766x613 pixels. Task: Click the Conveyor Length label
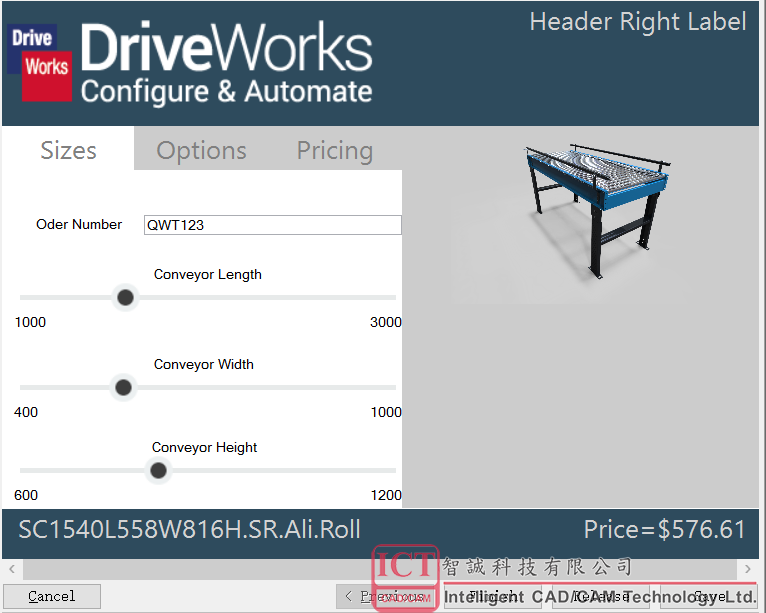click(x=208, y=275)
